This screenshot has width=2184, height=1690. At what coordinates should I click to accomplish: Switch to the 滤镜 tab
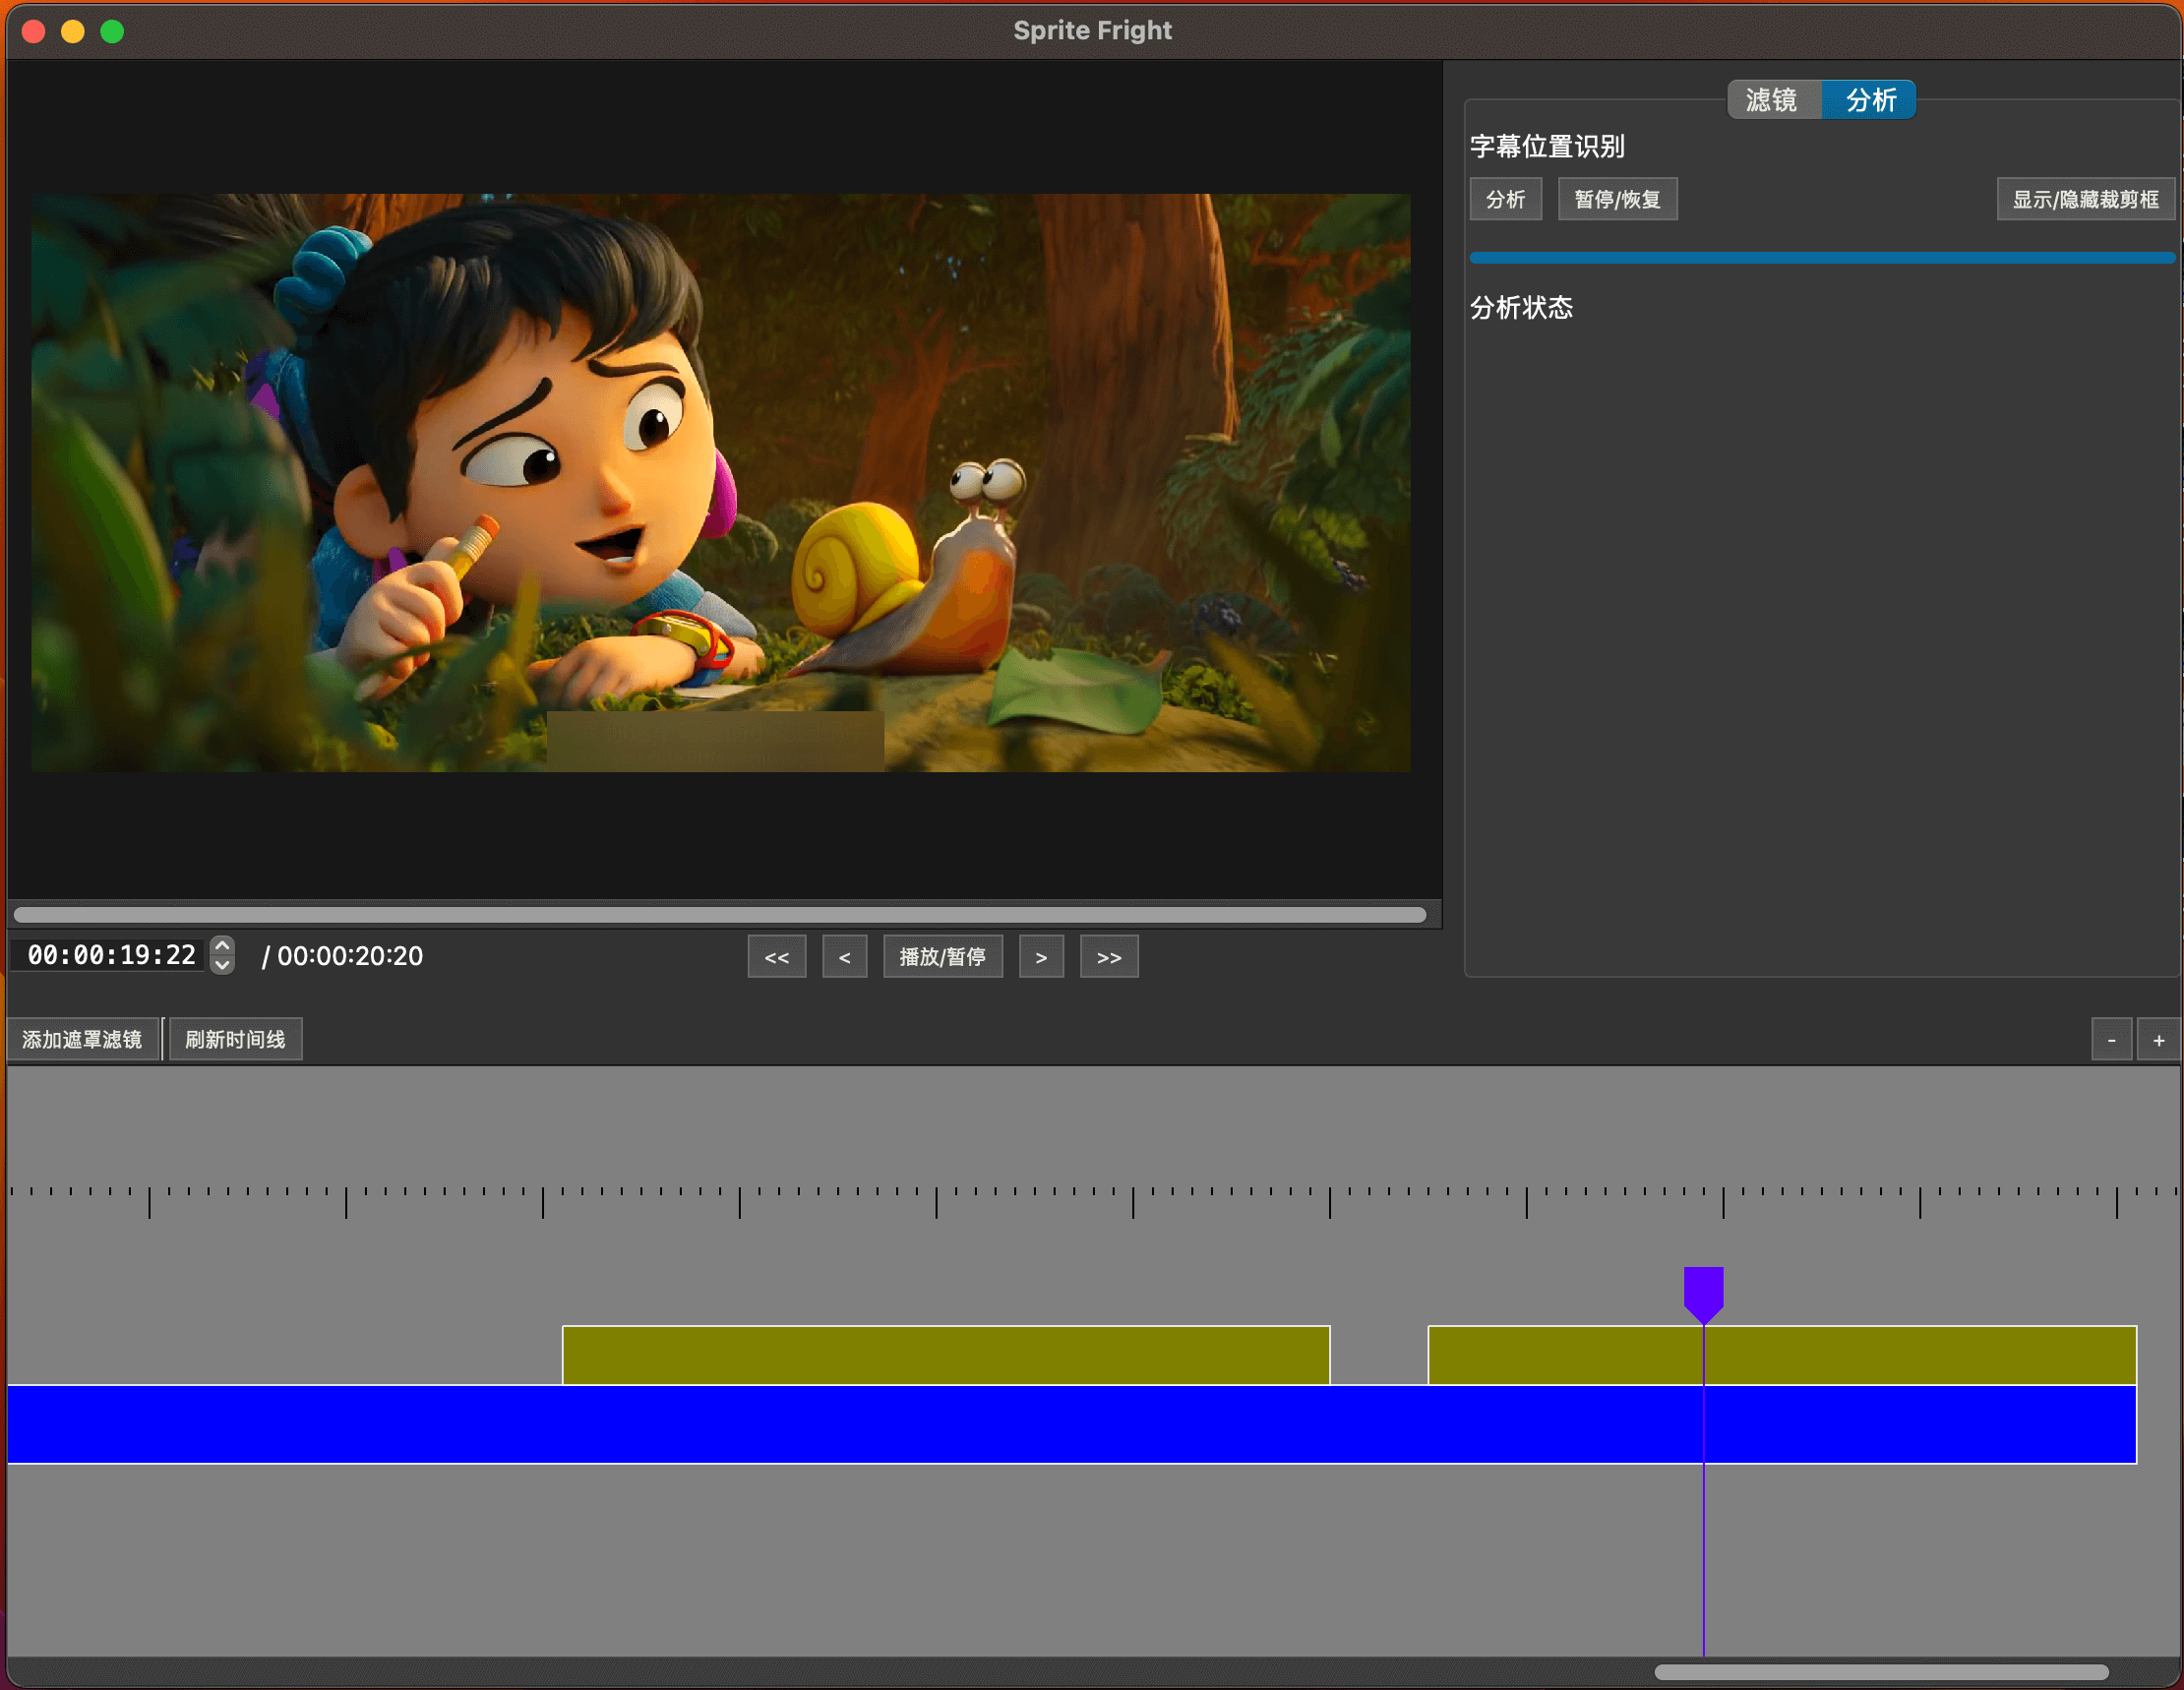pos(1773,100)
